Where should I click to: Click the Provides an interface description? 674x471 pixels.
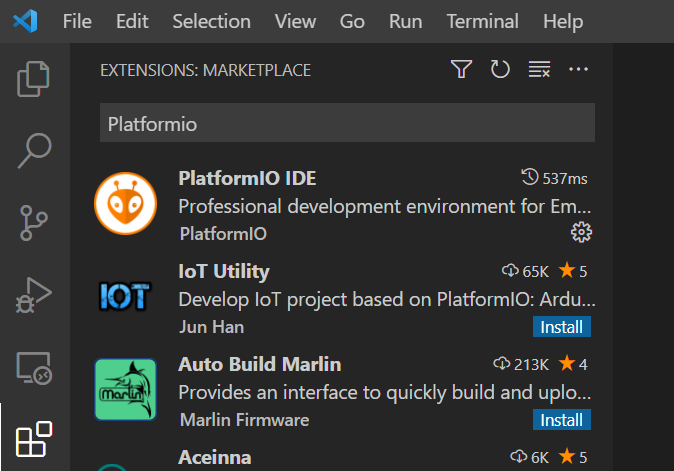[x=385, y=393]
